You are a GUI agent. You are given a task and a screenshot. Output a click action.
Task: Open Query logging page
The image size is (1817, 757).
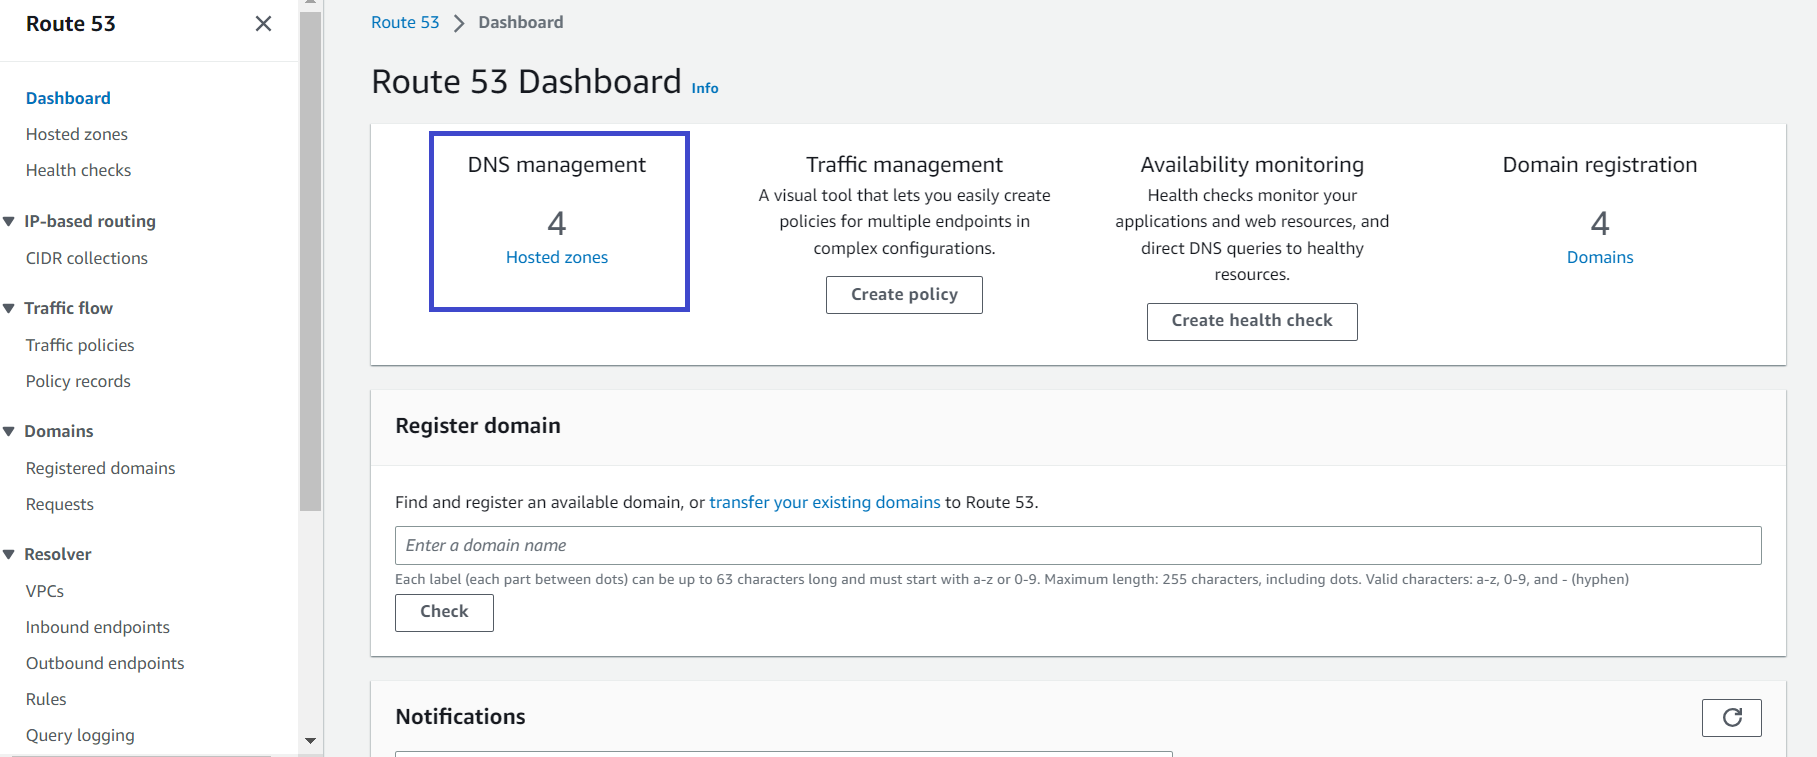pos(80,735)
